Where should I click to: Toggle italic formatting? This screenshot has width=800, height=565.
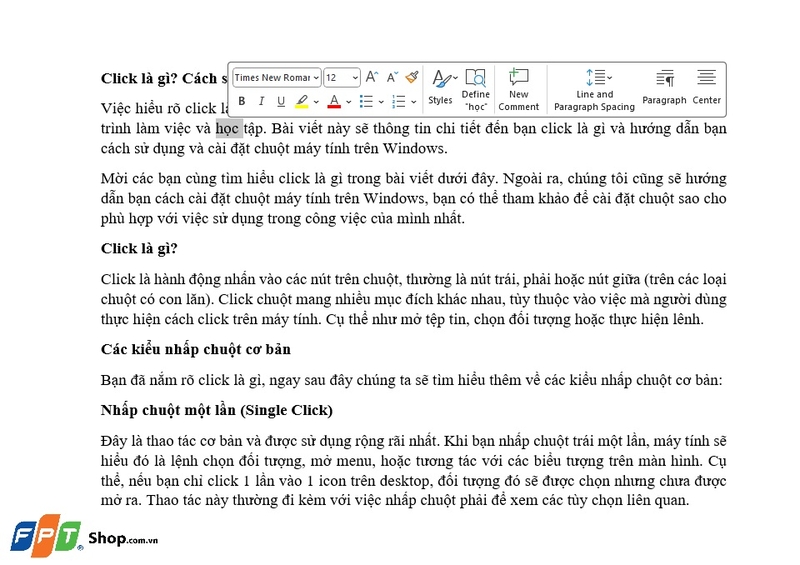tap(261, 101)
